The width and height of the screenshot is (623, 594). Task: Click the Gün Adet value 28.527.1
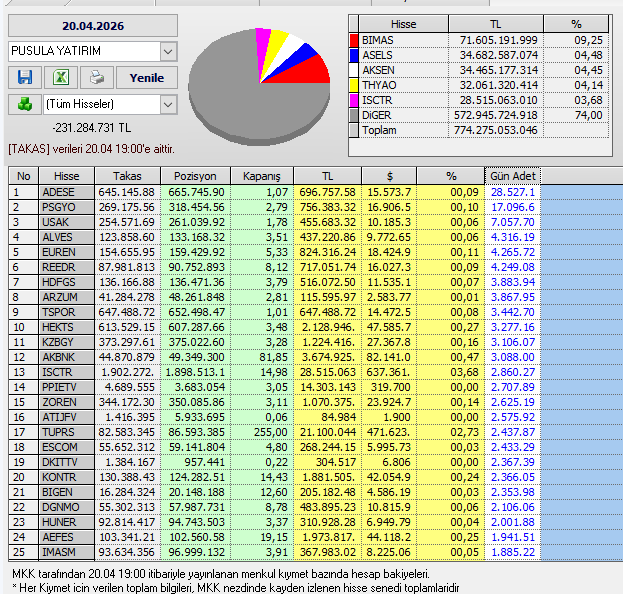pos(513,192)
